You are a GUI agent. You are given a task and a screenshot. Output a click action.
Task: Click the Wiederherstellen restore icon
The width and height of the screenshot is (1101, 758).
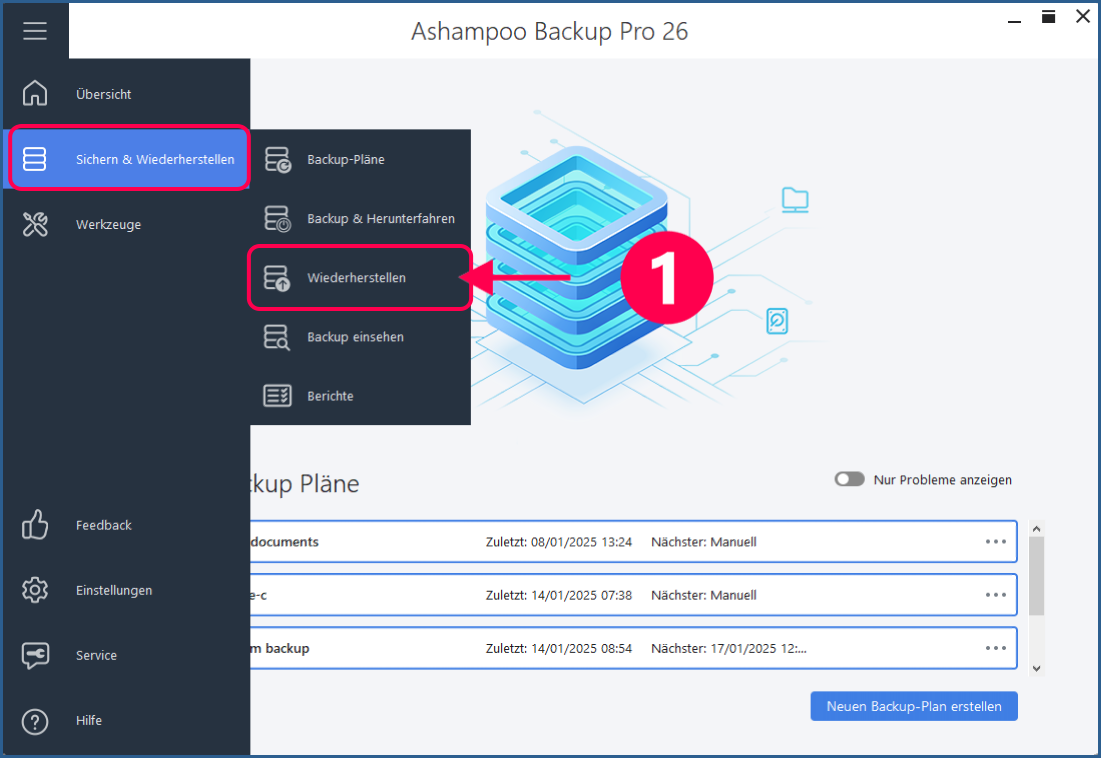[x=277, y=278]
